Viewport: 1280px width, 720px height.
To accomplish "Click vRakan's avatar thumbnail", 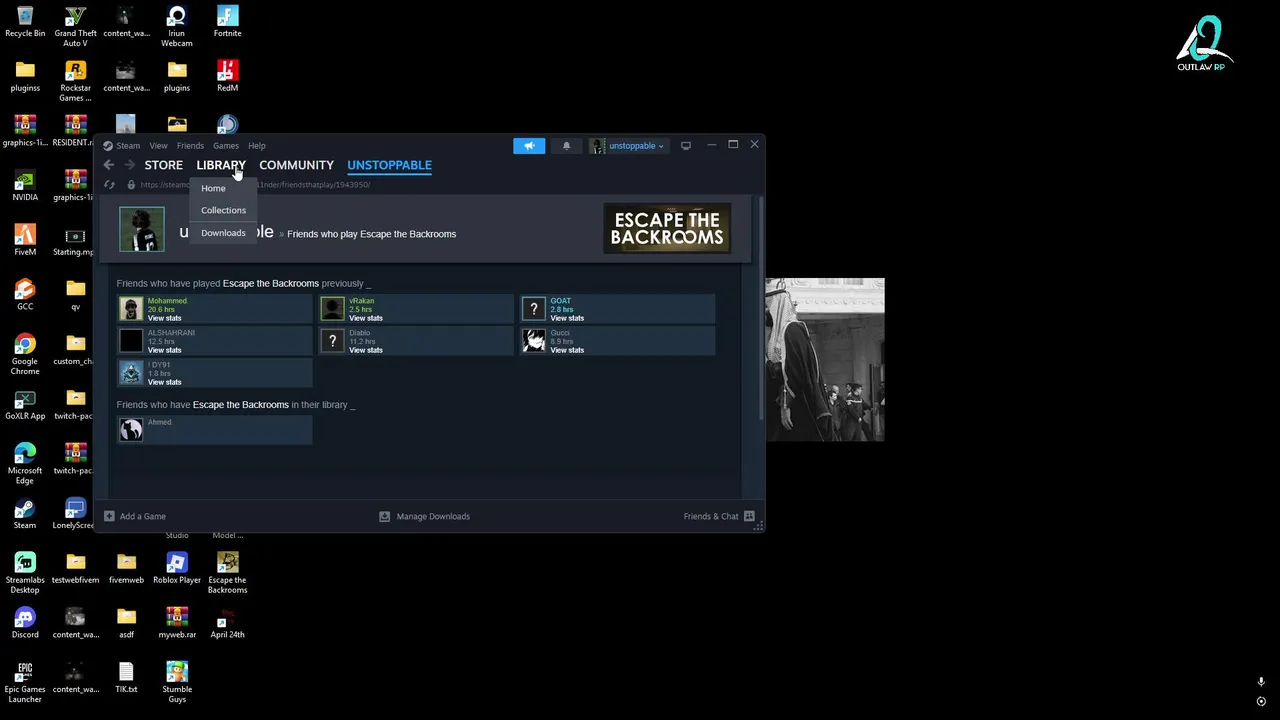I will (x=332, y=309).
